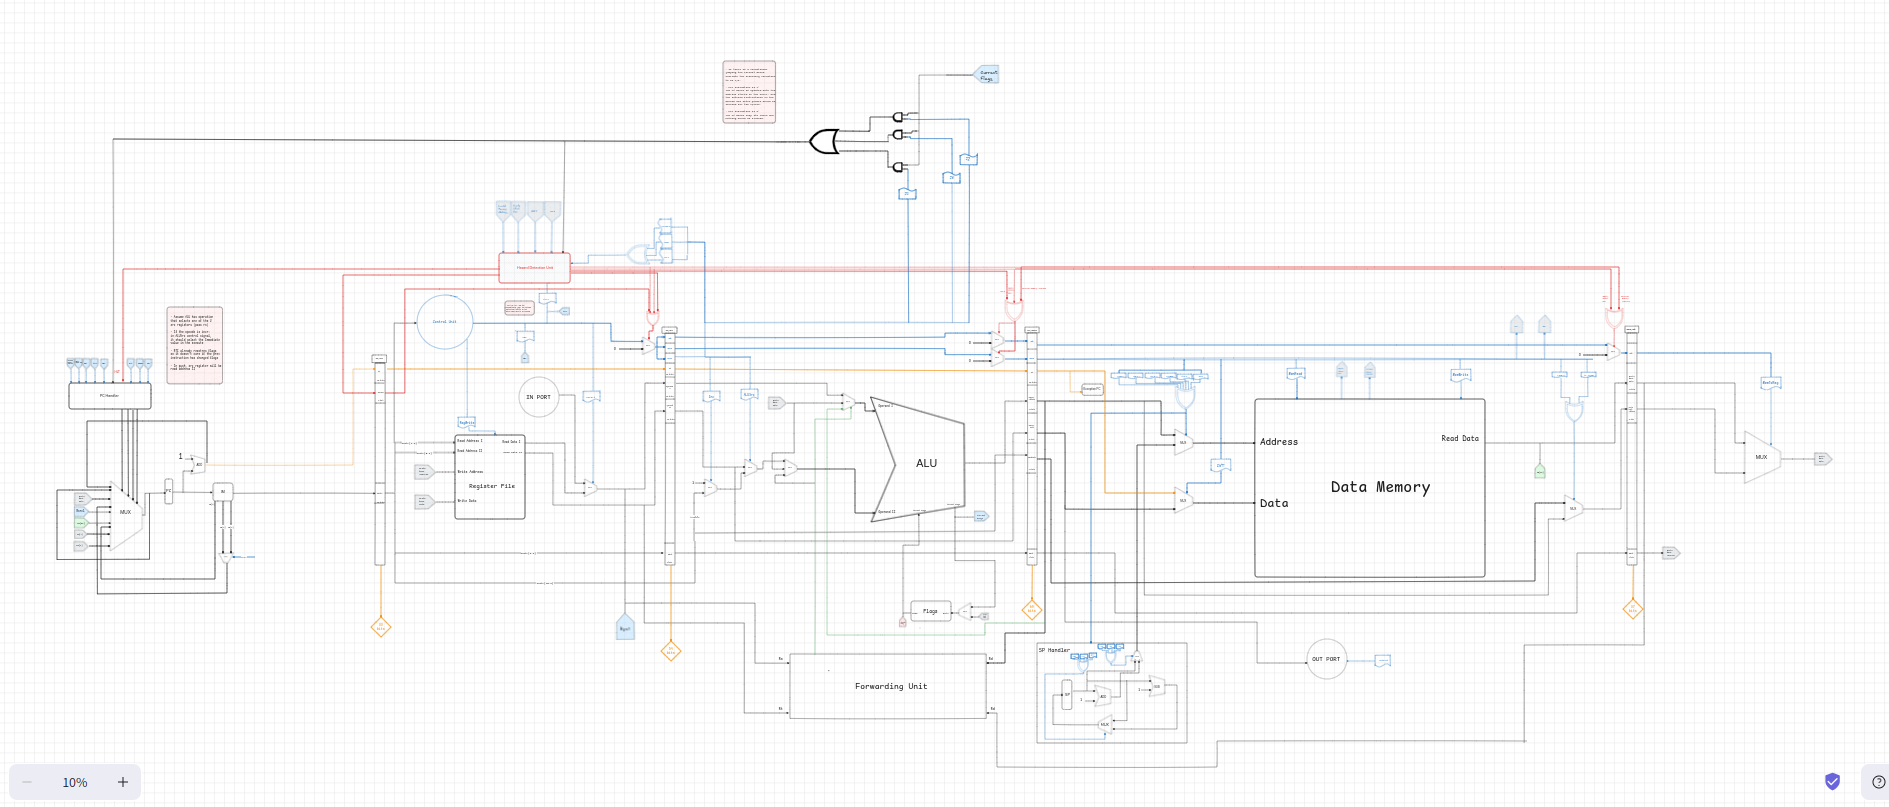Click the Address label in Data Memory
The image size is (1889, 807).
[1279, 442]
